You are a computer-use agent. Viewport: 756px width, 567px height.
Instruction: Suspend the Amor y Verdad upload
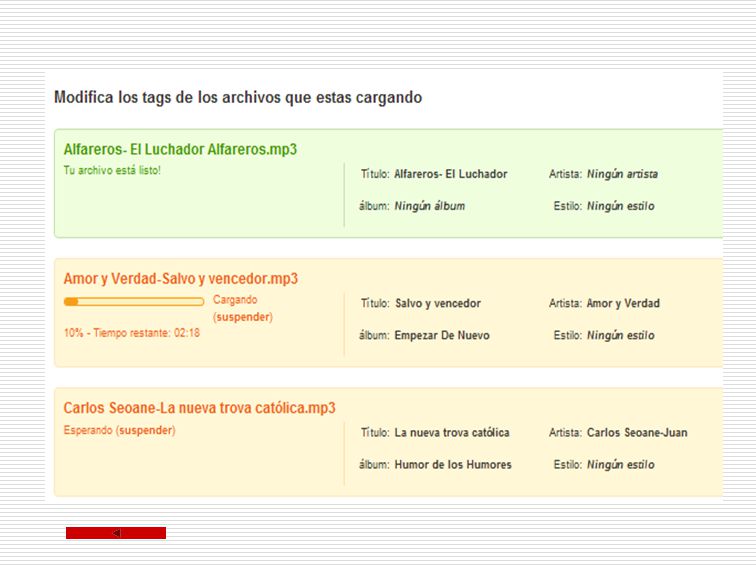click(243, 317)
